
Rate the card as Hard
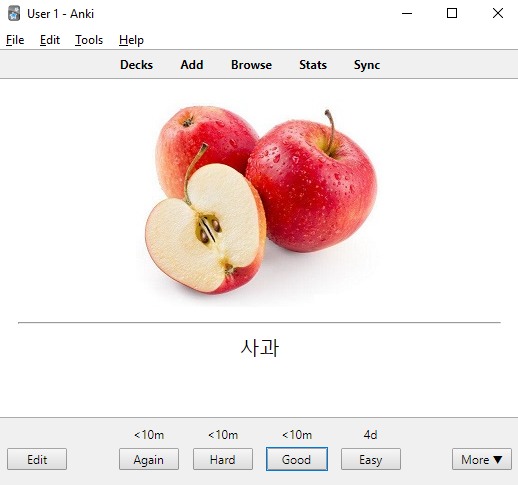tap(223, 459)
